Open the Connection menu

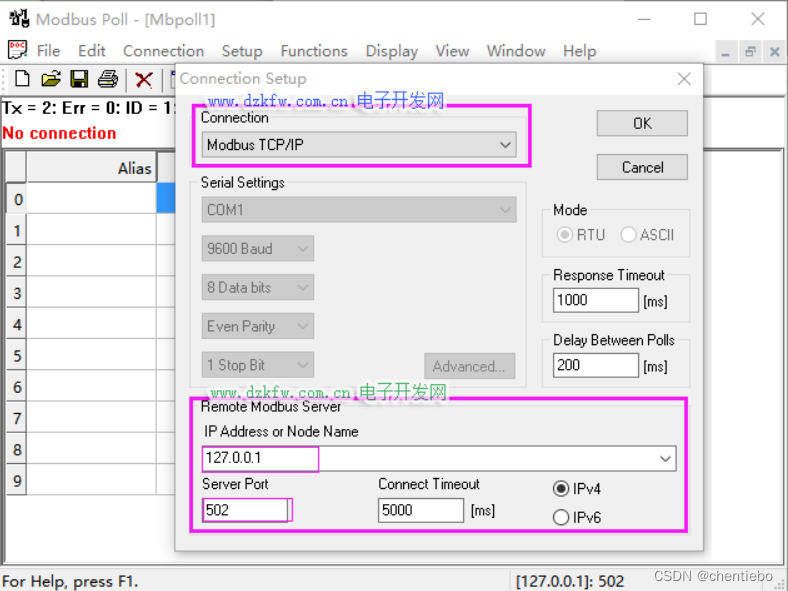[163, 51]
